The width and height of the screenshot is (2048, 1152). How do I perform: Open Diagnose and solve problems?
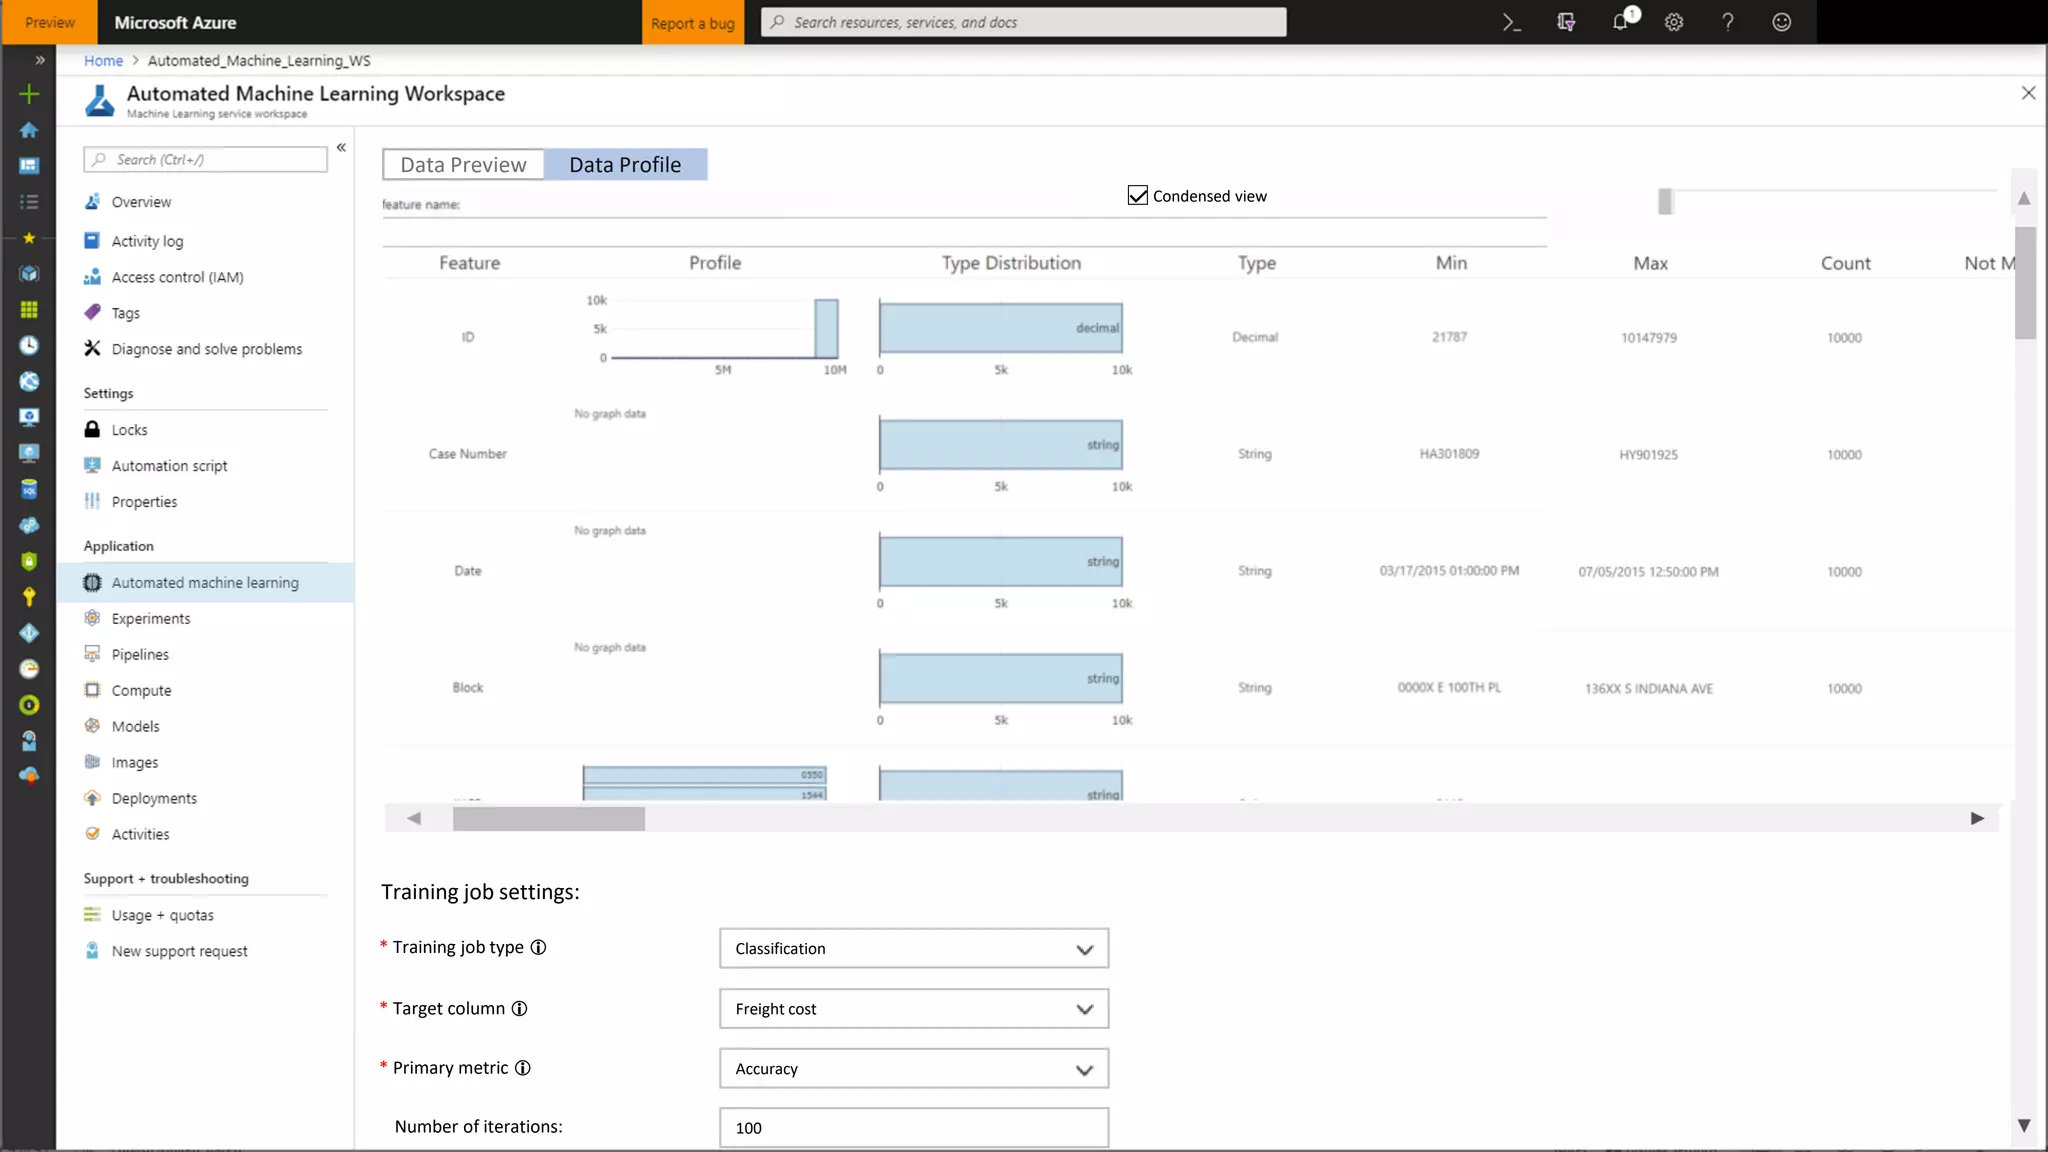click(205, 349)
